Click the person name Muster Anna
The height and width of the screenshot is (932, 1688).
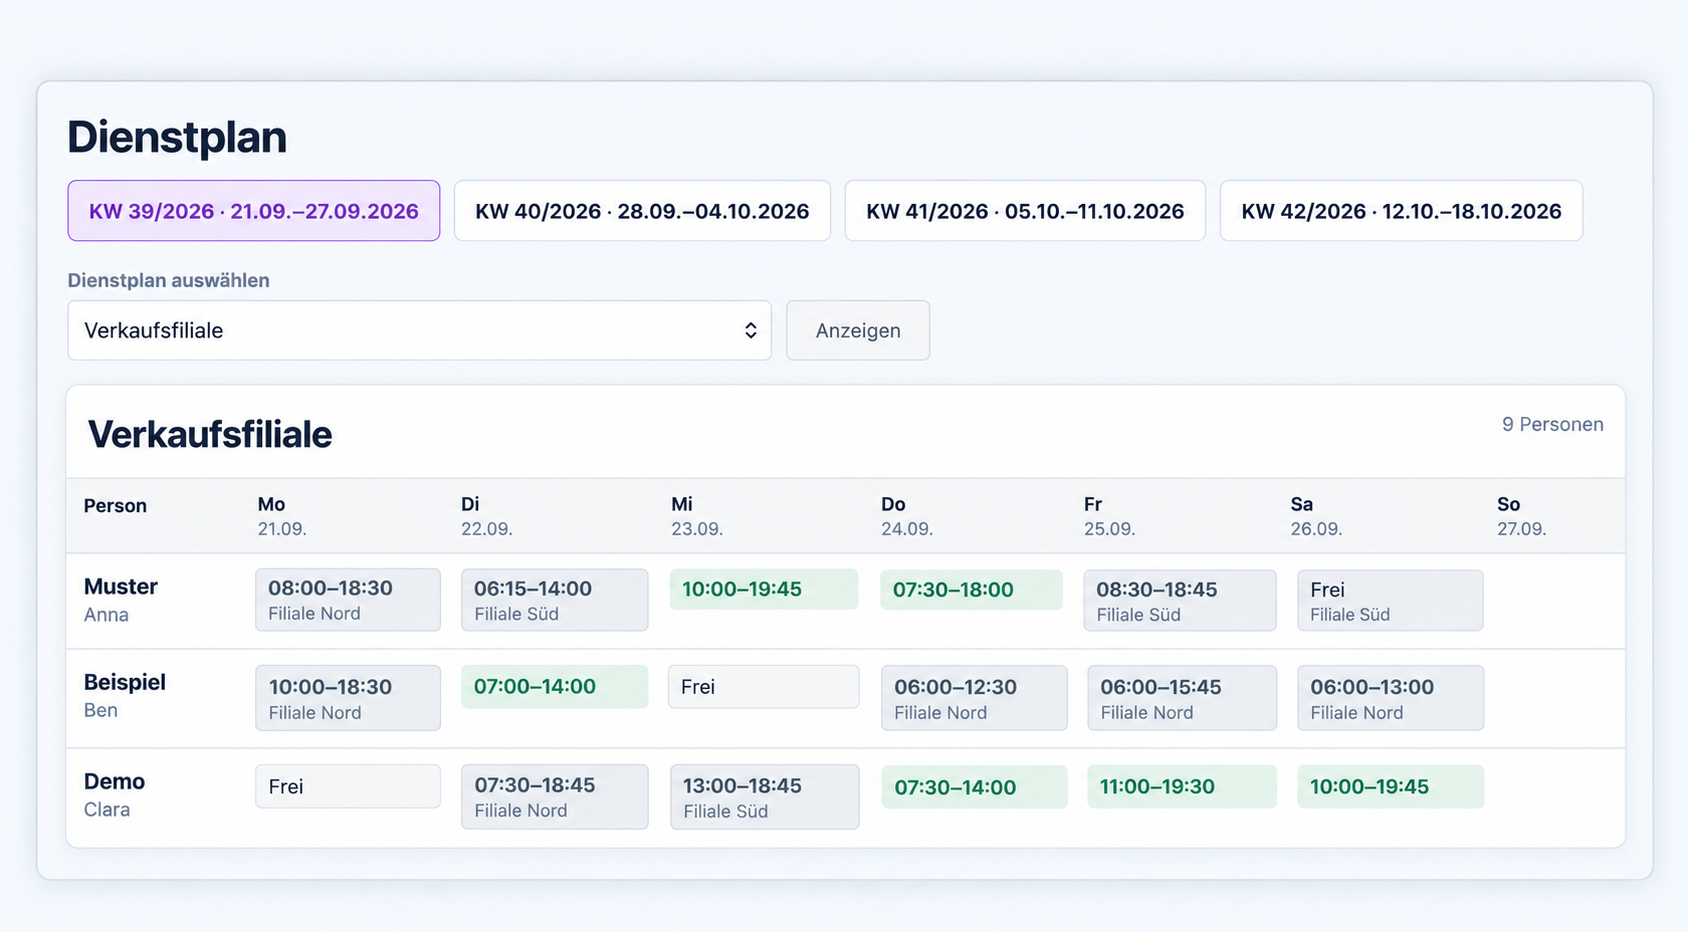point(121,600)
